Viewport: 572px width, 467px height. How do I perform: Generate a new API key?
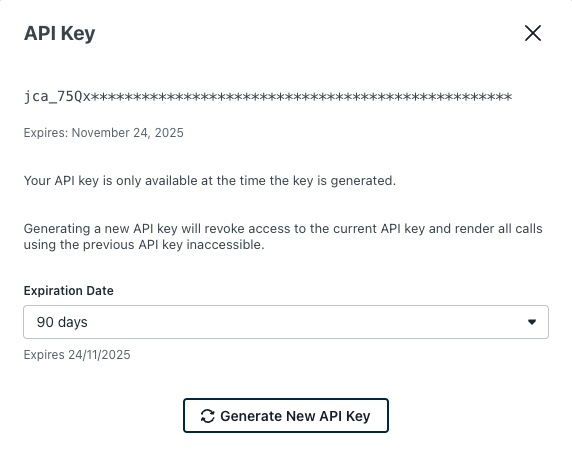point(286,416)
